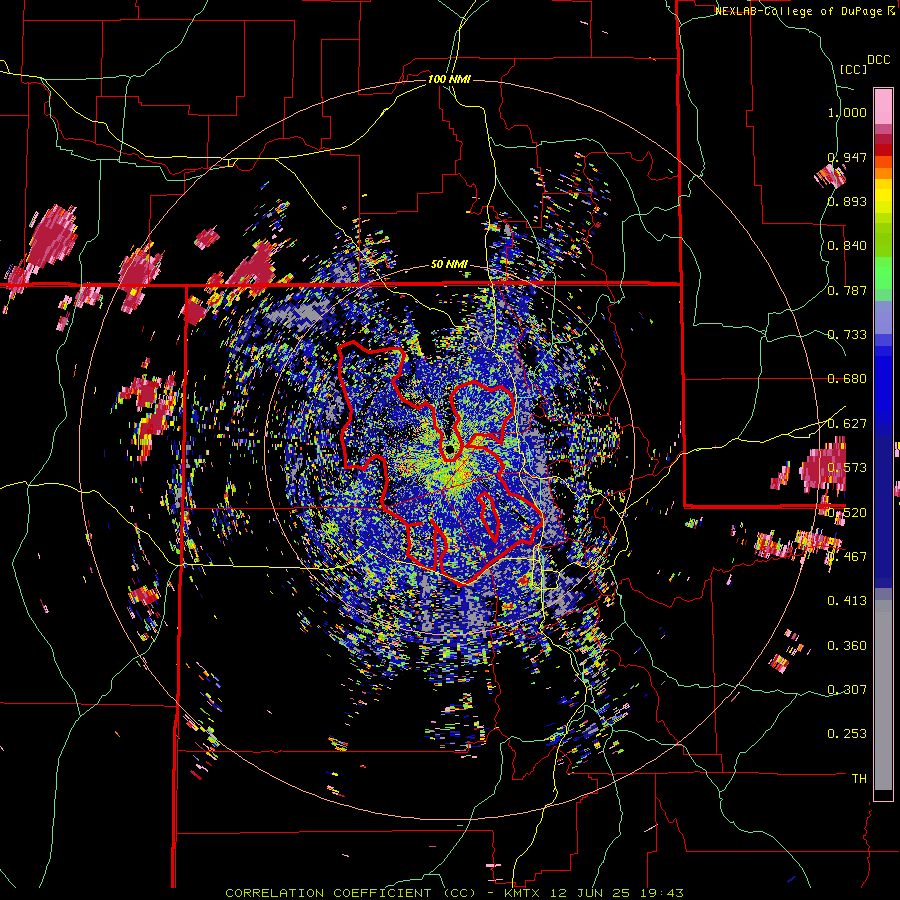Select the 0.680 scale value
Image resolution: width=900 pixels, height=900 pixels.
(x=847, y=379)
